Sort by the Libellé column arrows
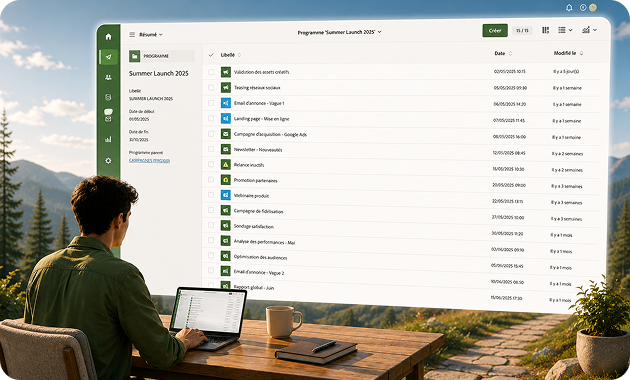This screenshot has height=380, width=630. [239, 55]
